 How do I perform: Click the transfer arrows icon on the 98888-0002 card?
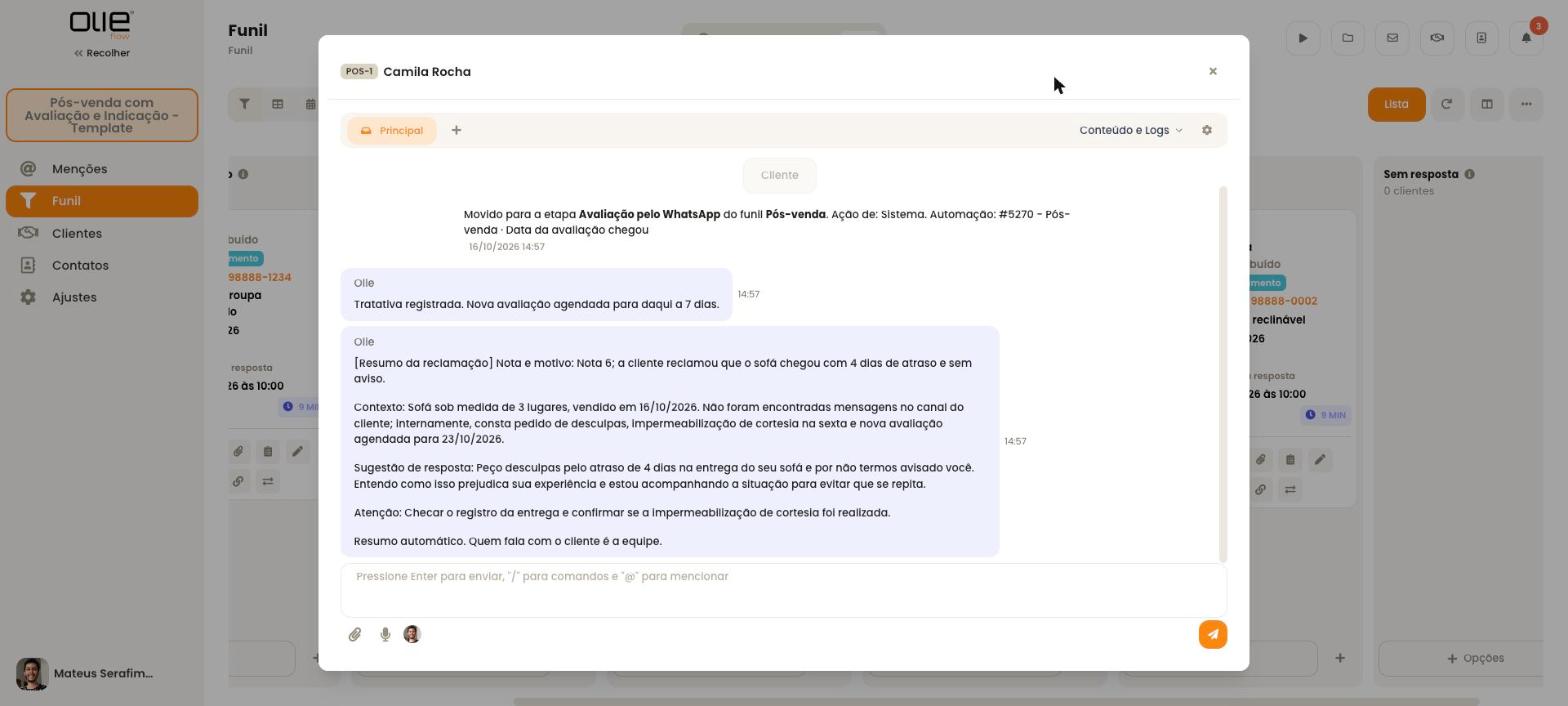pos(1290,490)
